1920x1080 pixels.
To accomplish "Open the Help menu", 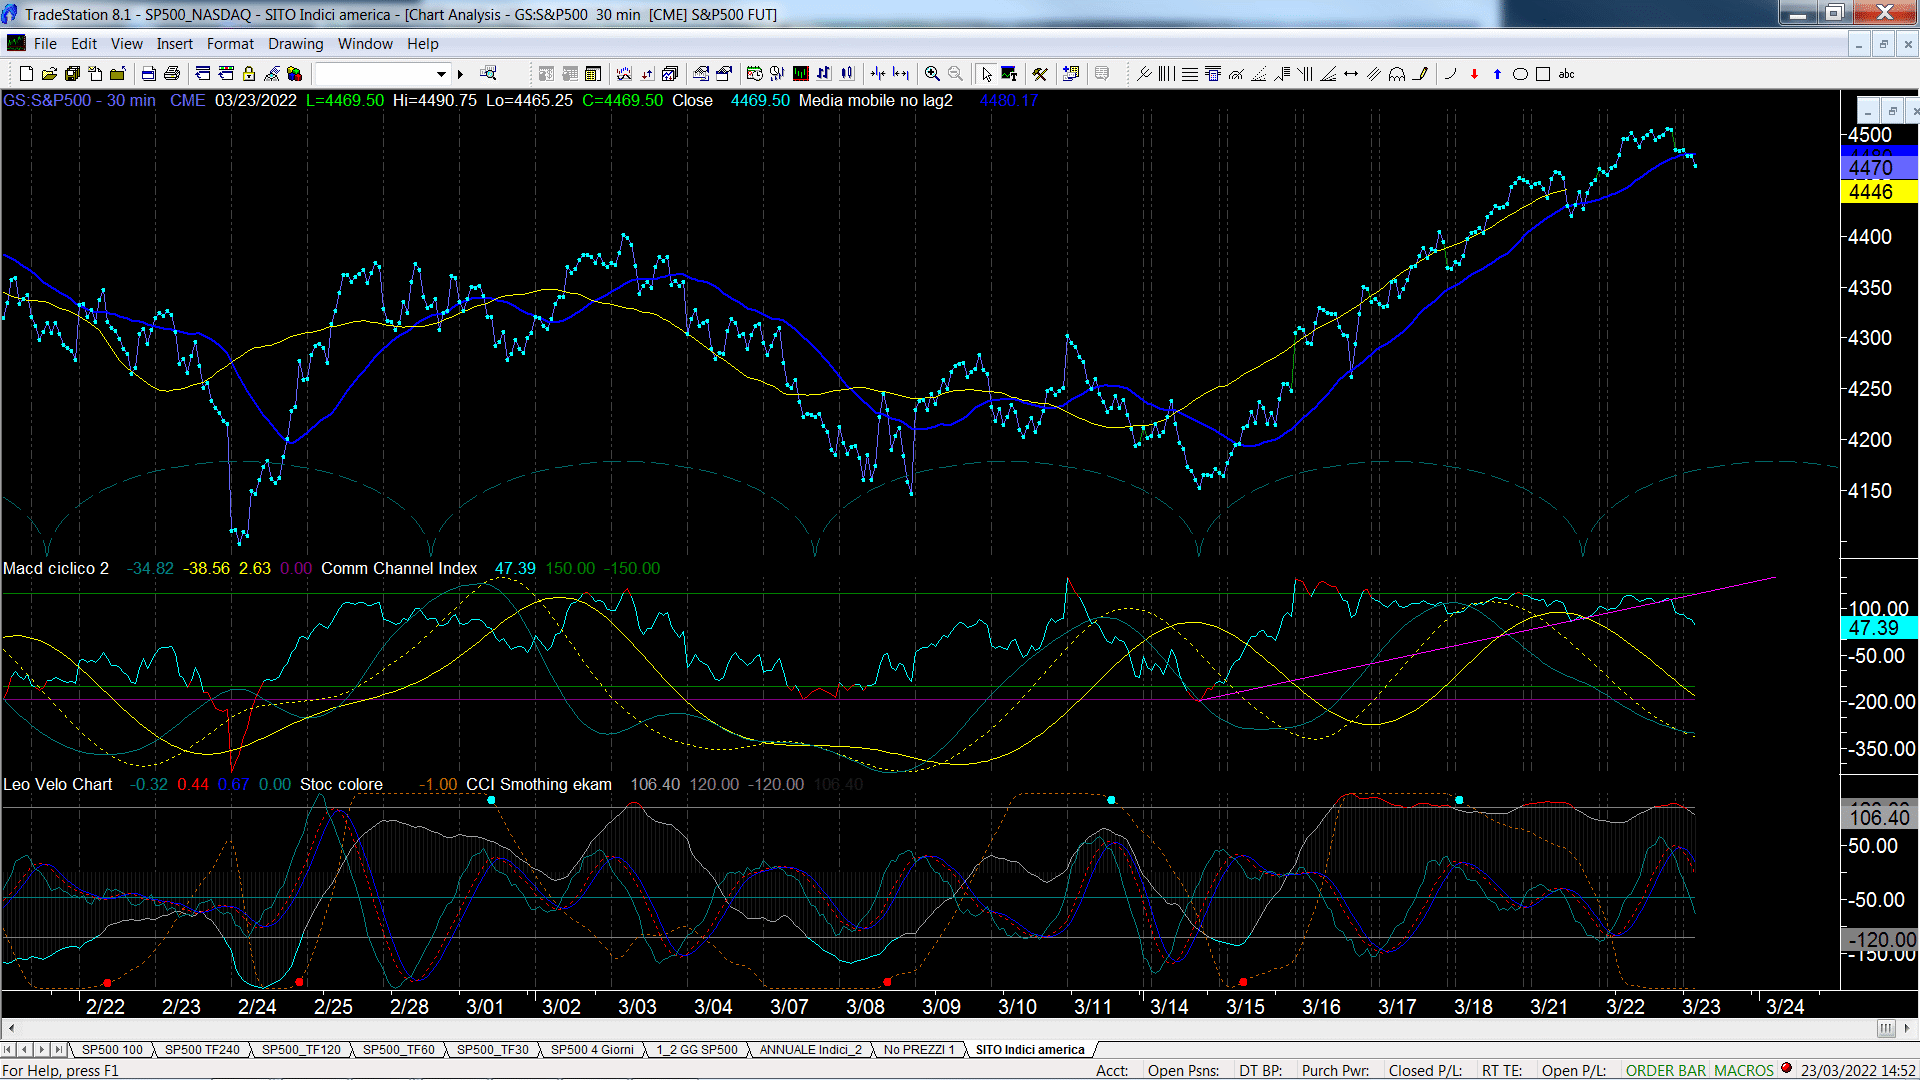I will pos(422,44).
